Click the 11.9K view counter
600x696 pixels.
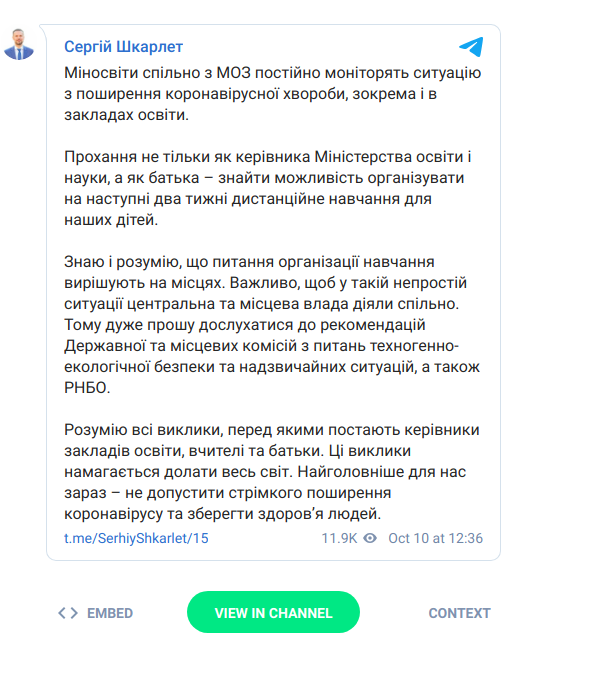pos(339,538)
